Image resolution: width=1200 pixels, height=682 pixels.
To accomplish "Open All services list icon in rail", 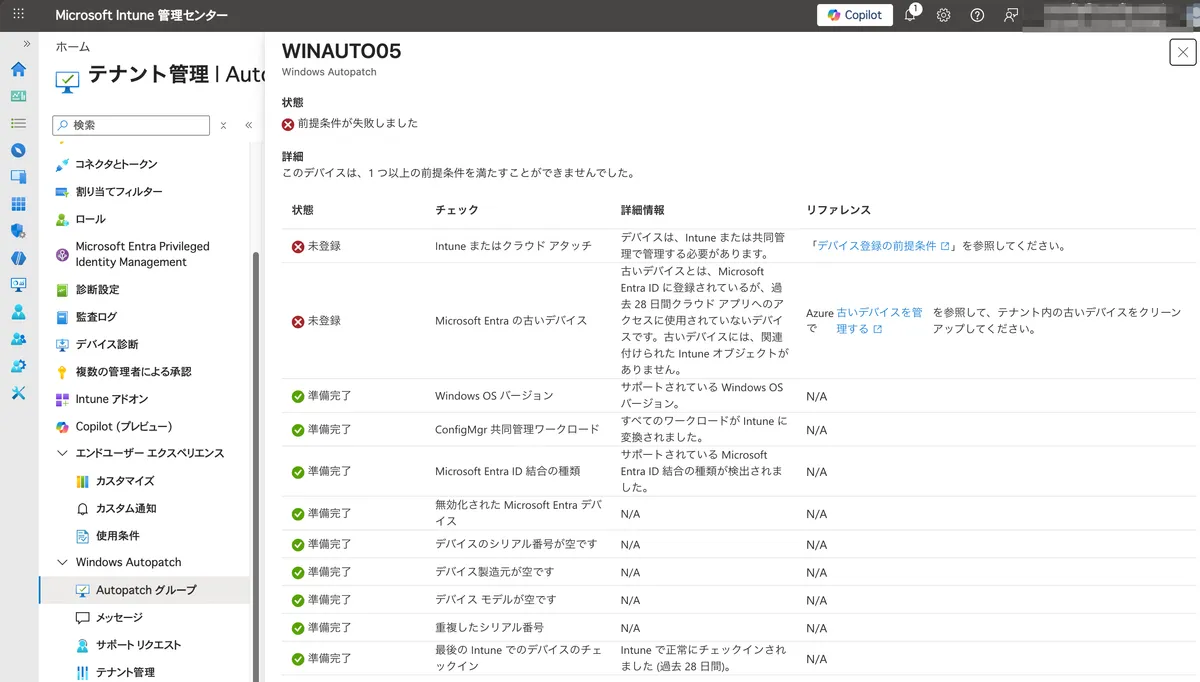I will 18,123.
